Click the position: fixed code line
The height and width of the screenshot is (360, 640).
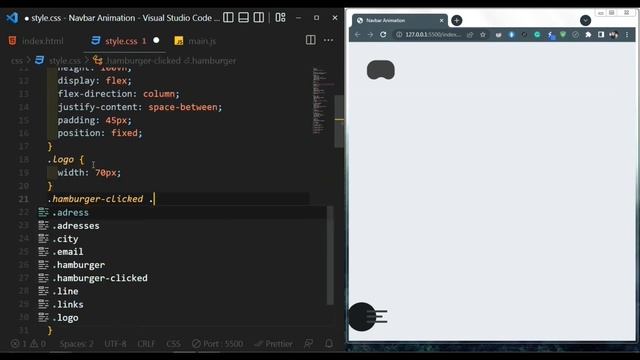pos(100,133)
